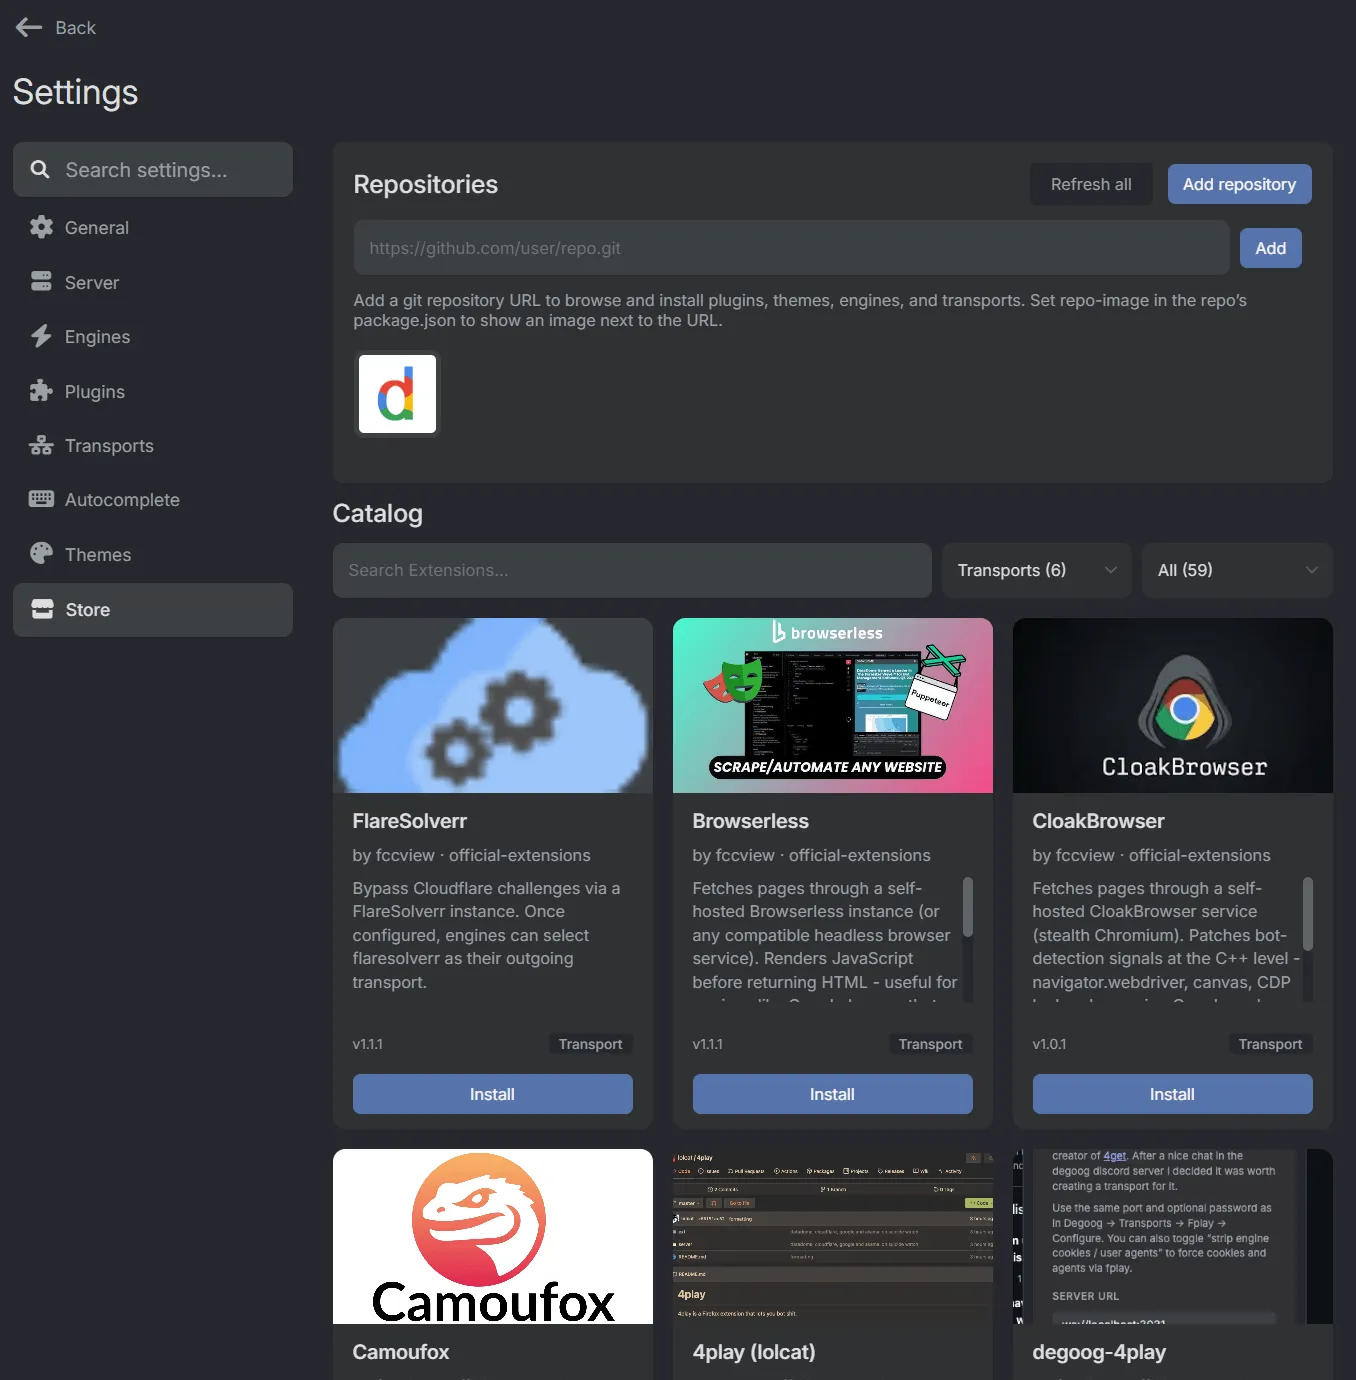Click the v1.1.1 version on Browserless card

707,1044
